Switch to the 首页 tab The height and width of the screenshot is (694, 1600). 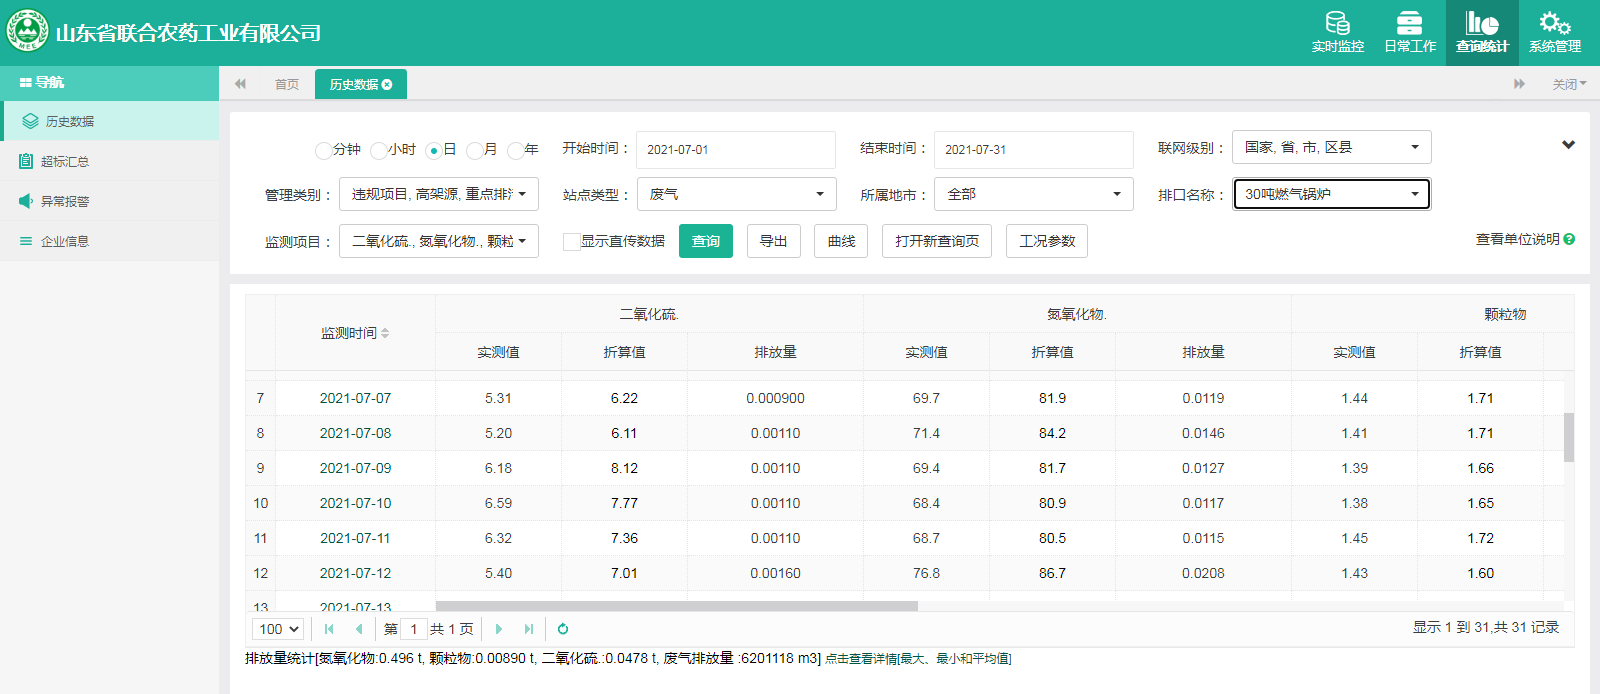287,85
